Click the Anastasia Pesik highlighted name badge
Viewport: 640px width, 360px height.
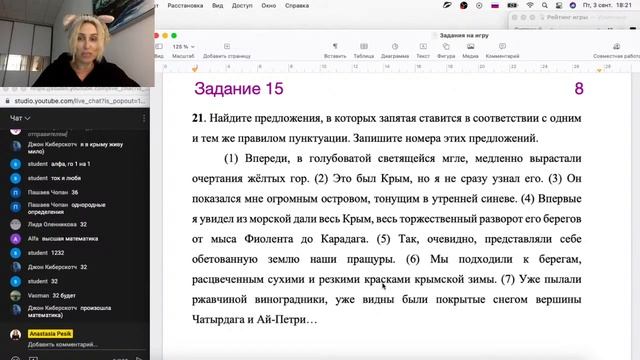[x=51, y=334]
